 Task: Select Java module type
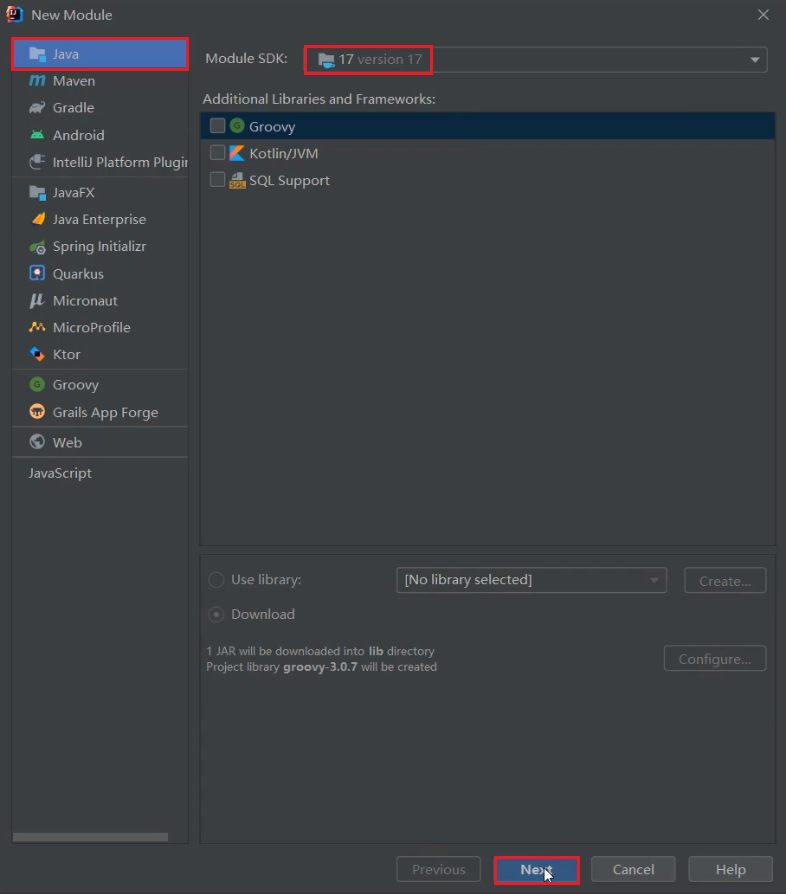tap(100, 54)
